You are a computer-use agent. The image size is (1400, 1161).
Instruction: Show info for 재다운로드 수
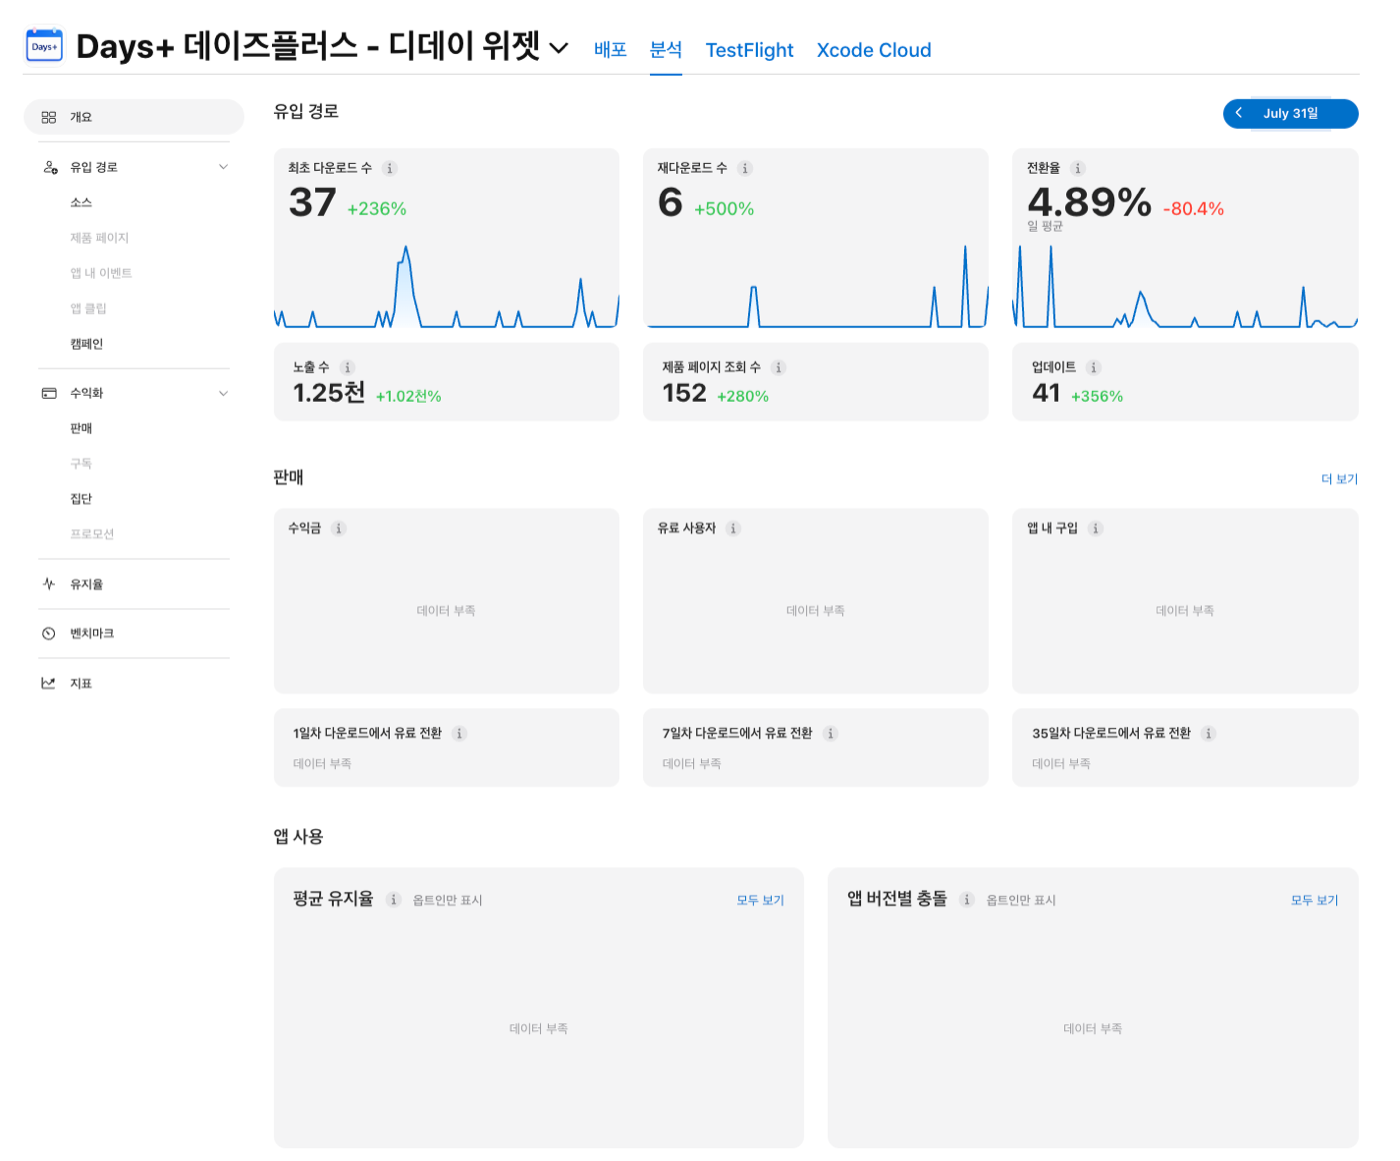(x=745, y=168)
